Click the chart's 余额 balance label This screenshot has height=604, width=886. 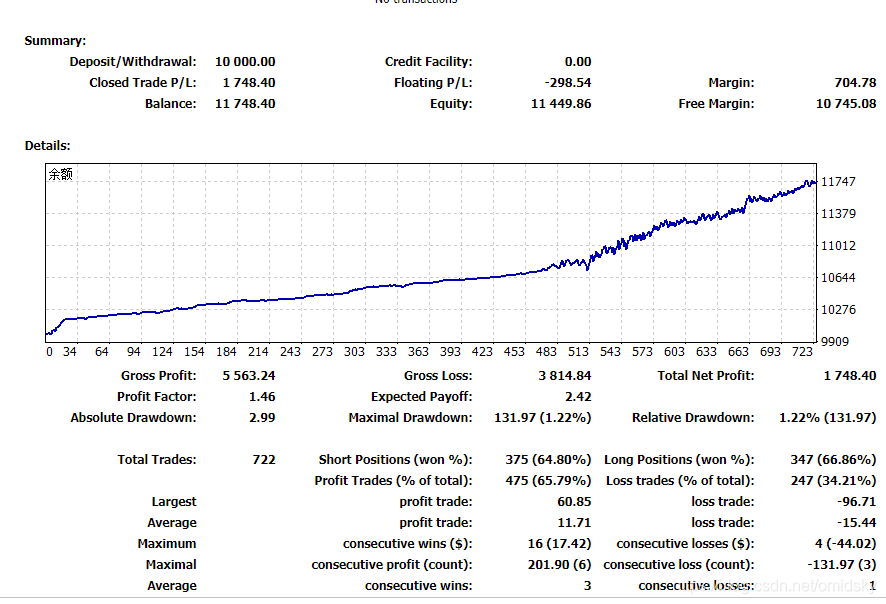click(x=60, y=174)
